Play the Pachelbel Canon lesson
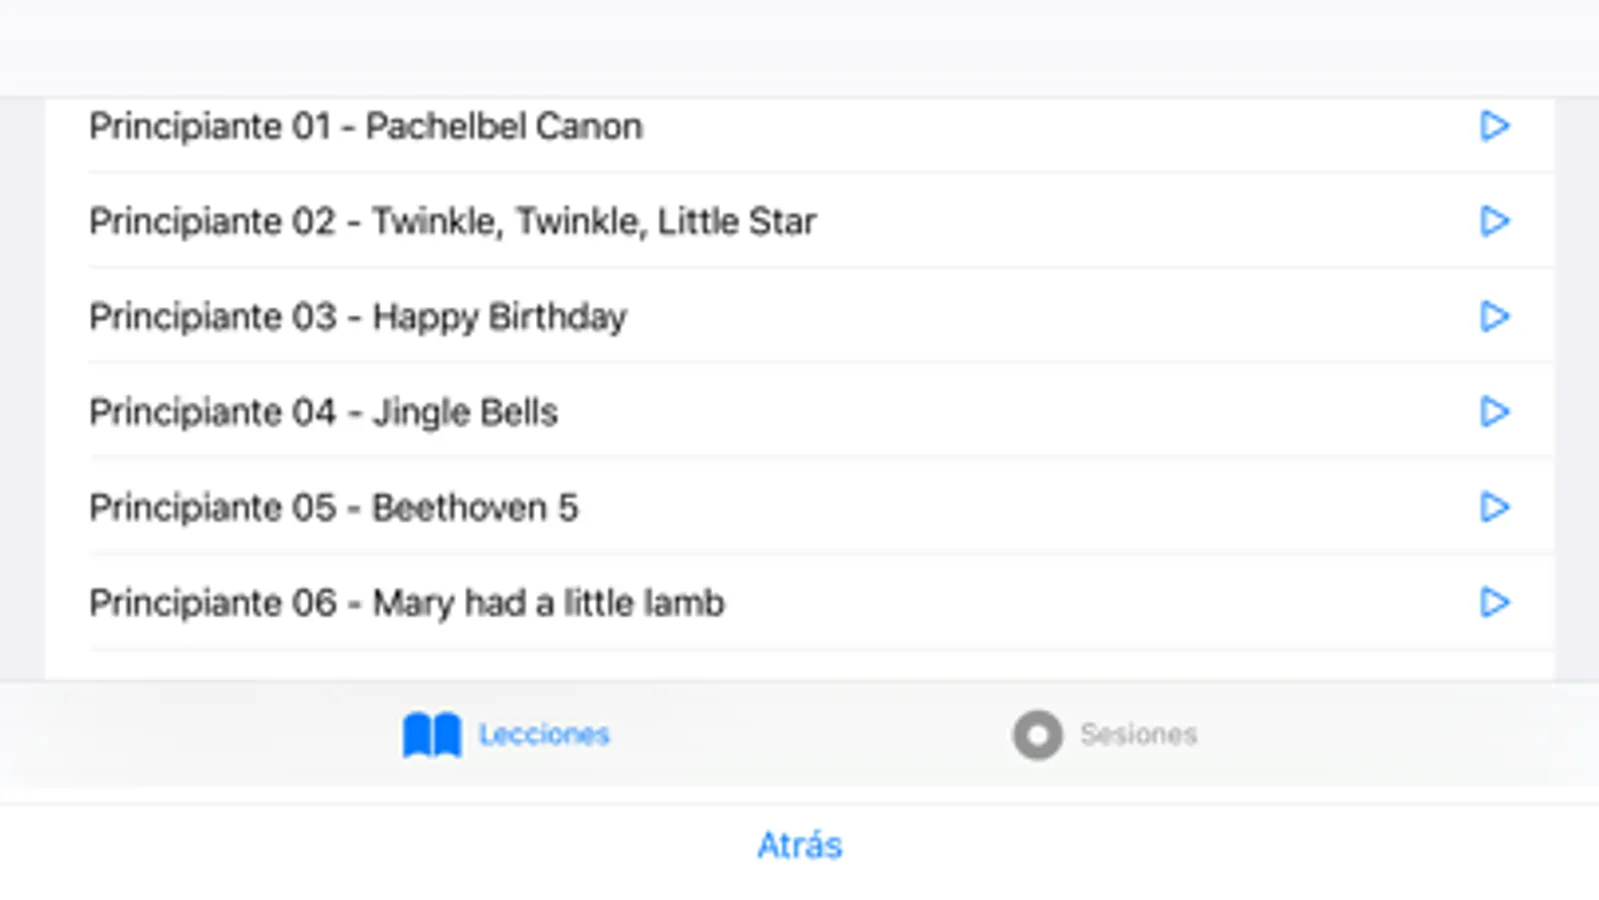The height and width of the screenshot is (900, 1599). click(1494, 126)
